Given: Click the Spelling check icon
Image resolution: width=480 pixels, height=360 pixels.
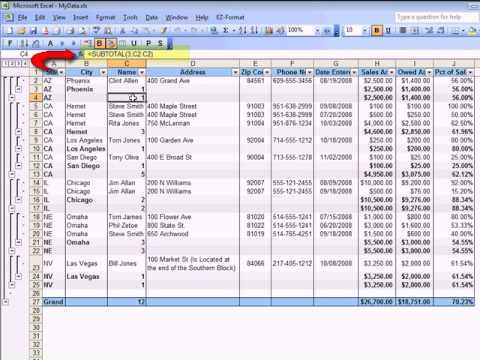Looking at the screenshot, I should [96, 31].
